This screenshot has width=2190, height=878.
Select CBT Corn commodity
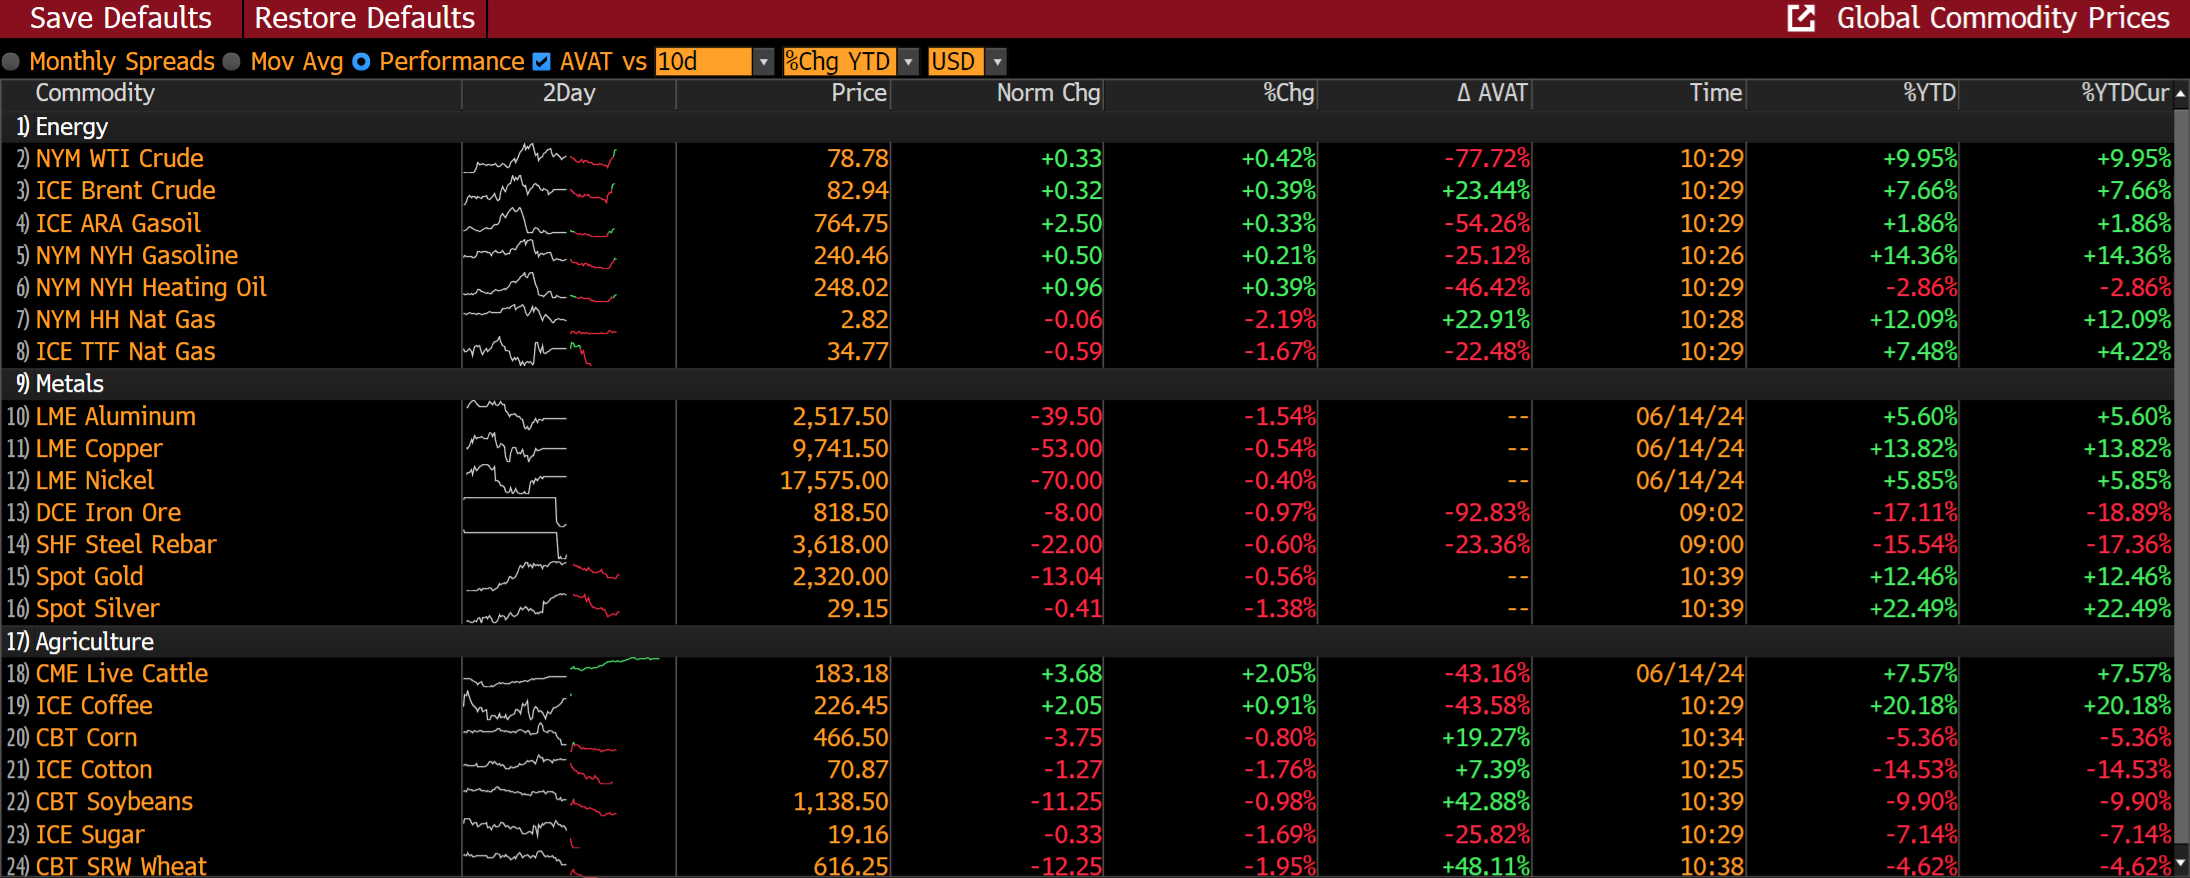[86, 737]
